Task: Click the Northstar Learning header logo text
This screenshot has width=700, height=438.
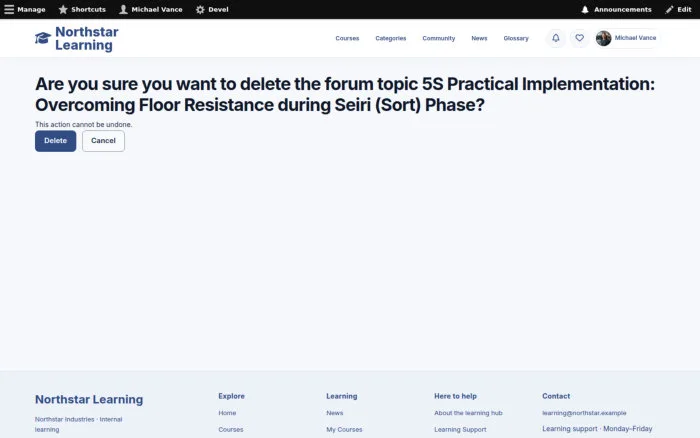Action: [x=87, y=38]
